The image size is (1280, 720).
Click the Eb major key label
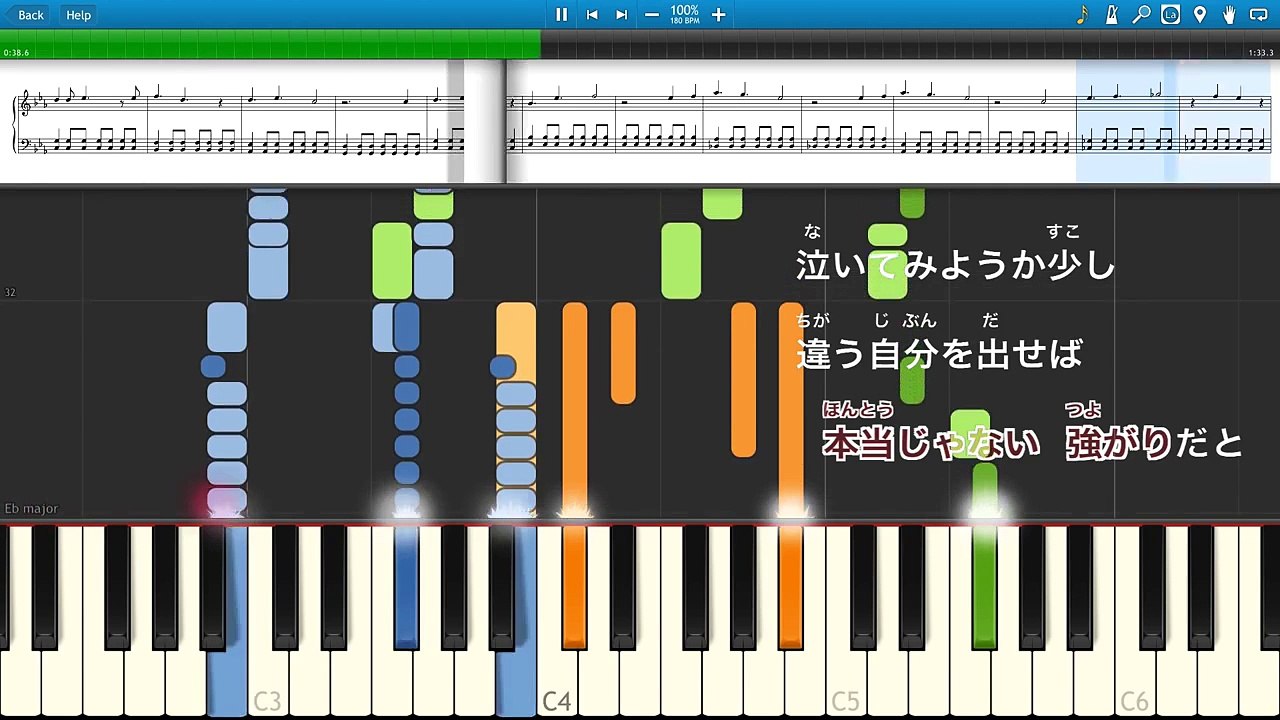31,509
